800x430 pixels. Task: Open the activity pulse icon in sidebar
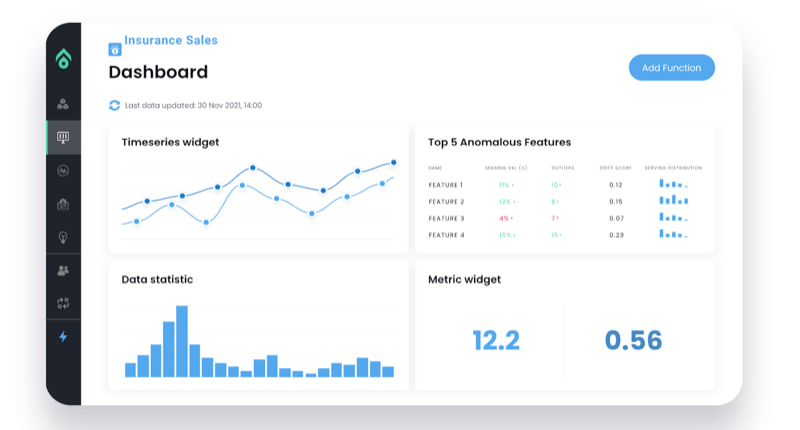[63, 171]
